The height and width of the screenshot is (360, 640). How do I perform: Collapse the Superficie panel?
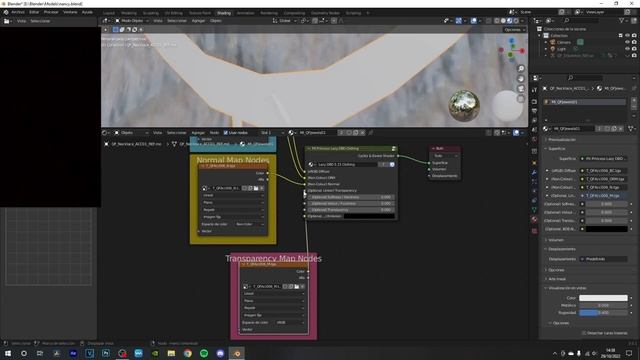pos(557,149)
